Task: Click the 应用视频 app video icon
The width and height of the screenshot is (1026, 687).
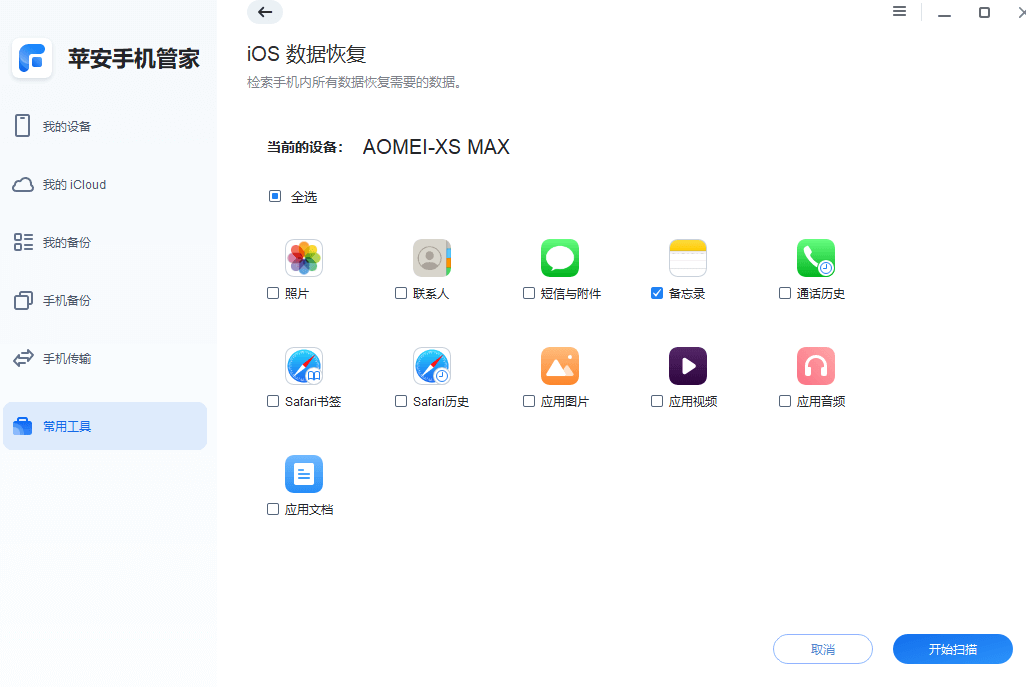Action: click(688, 365)
